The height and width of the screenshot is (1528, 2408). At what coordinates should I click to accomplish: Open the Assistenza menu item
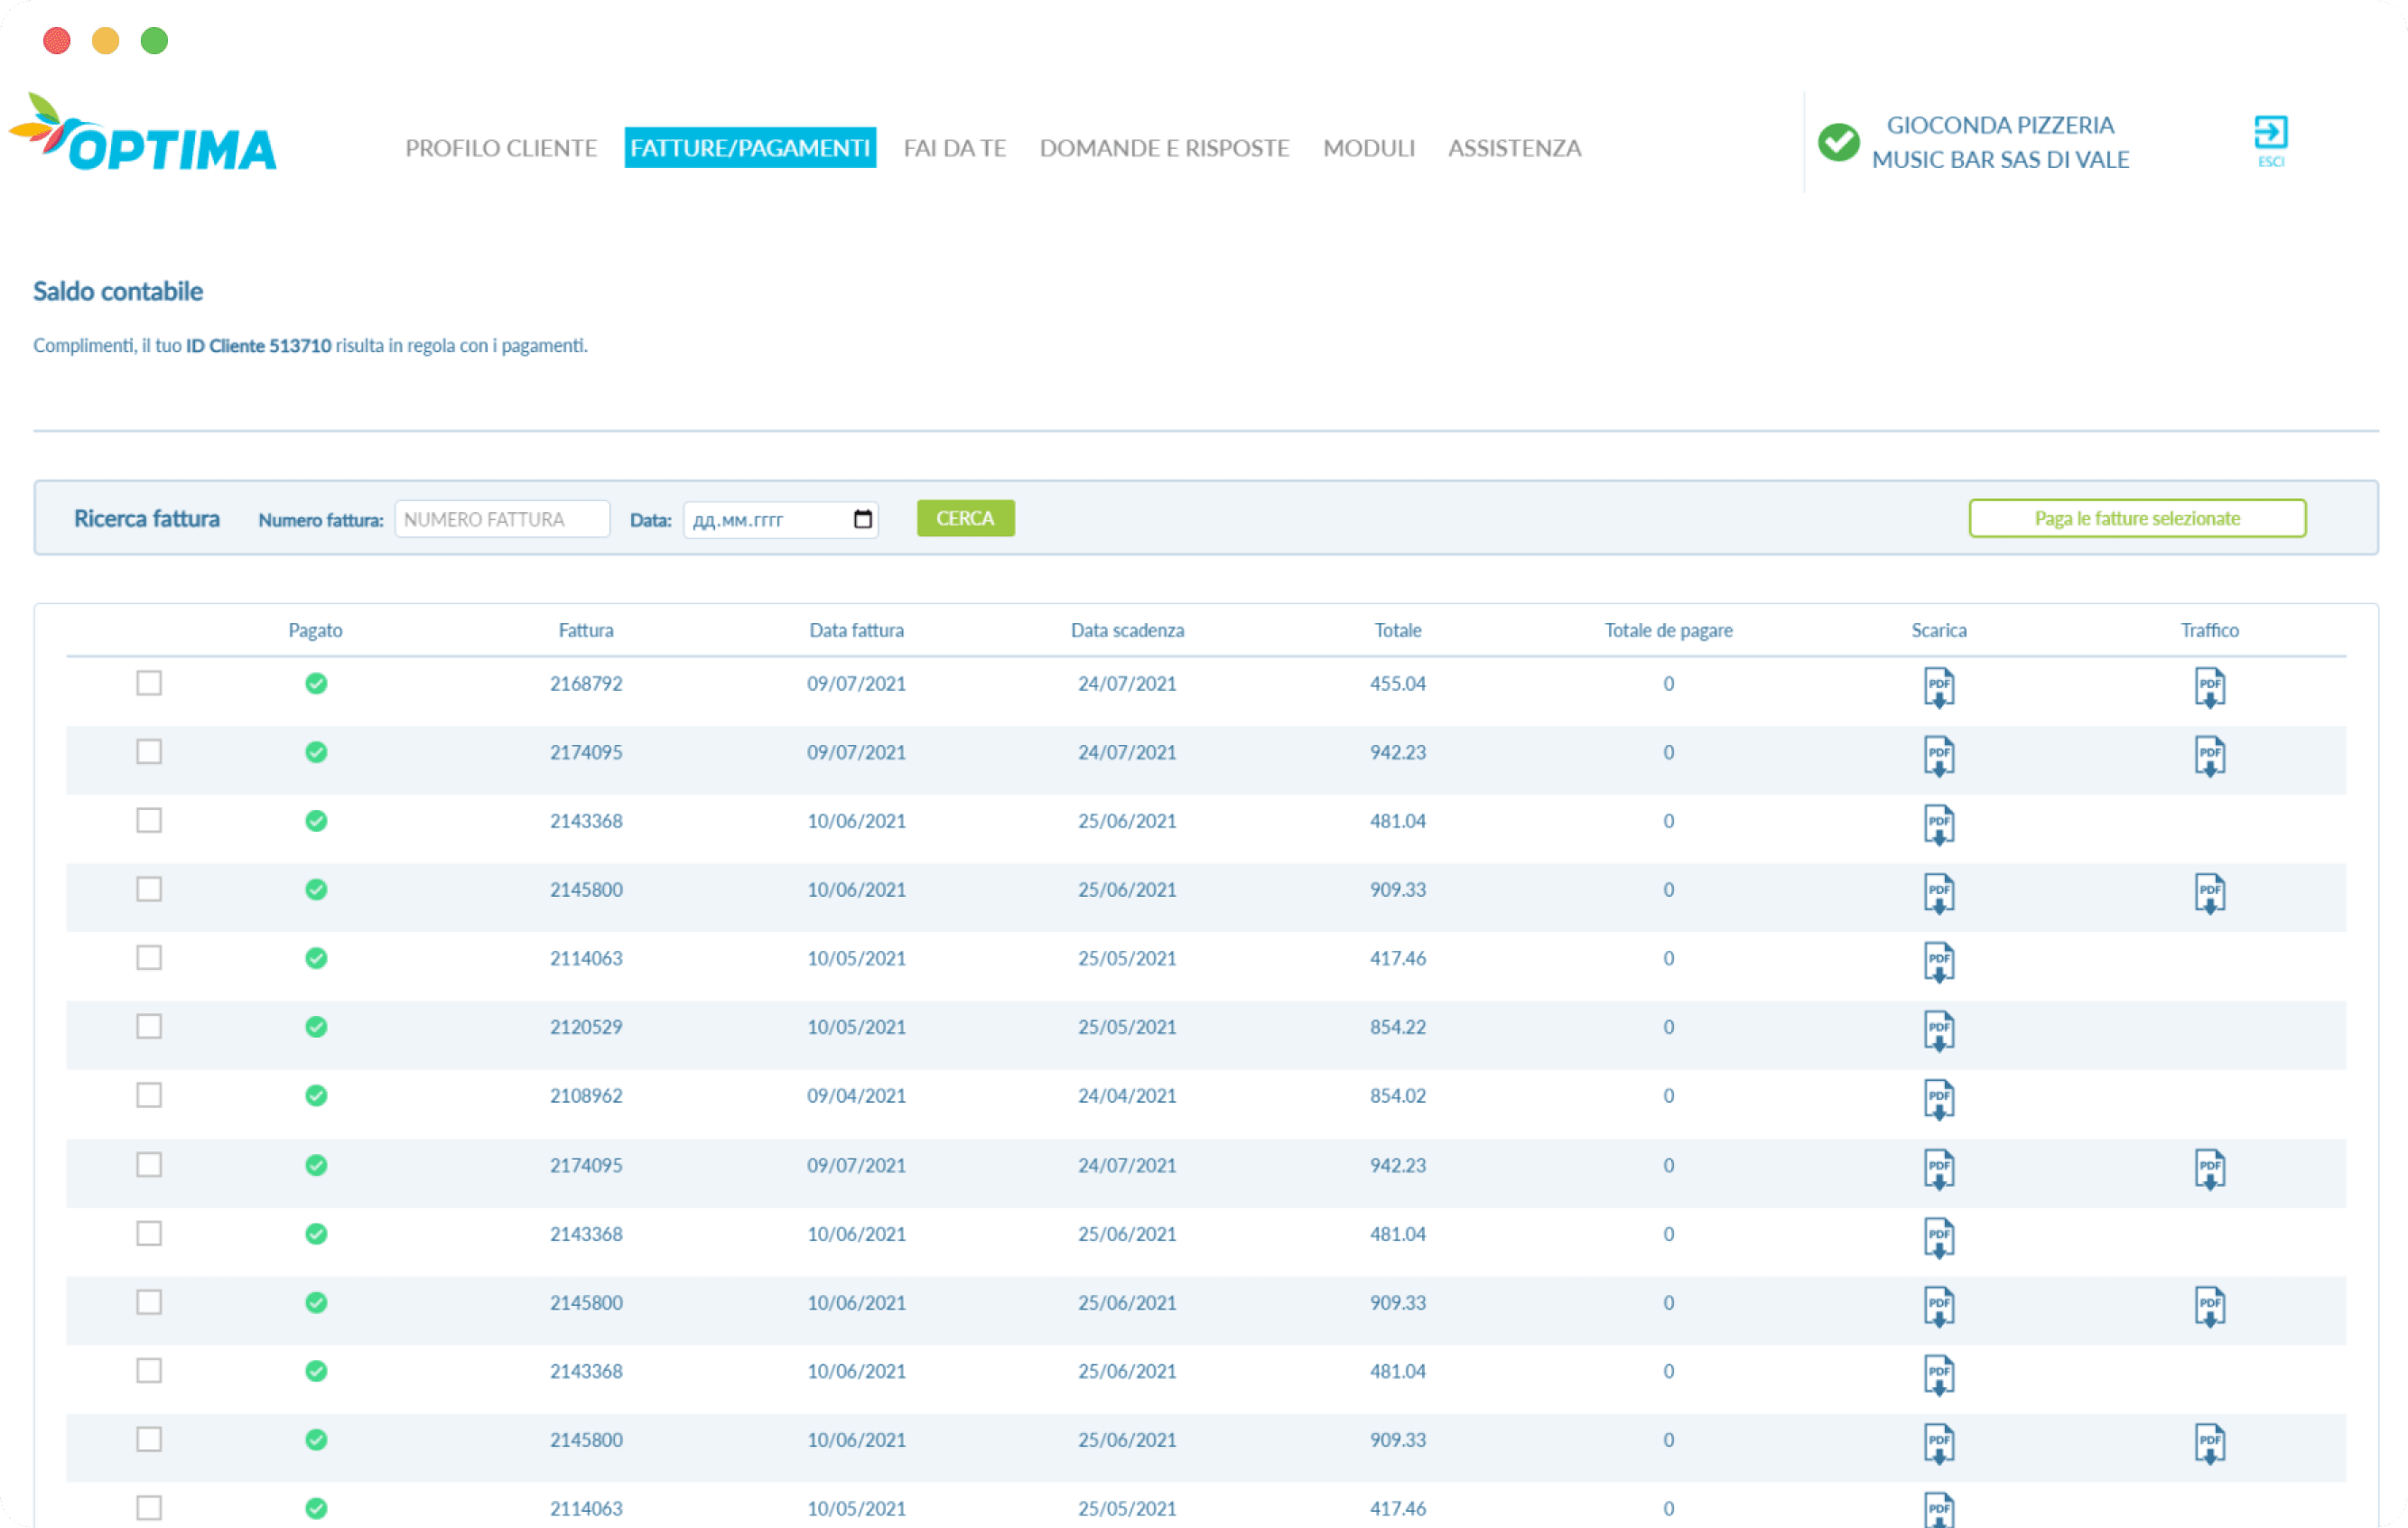click(x=1513, y=148)
